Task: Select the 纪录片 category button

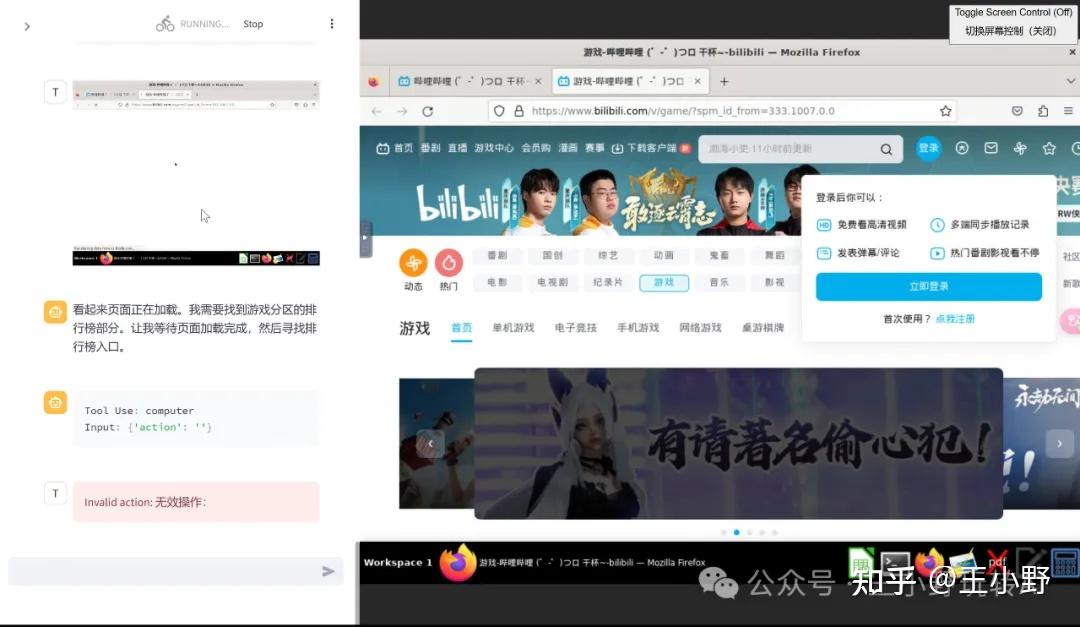Action: pyautogui.click(x=608, y=282)
